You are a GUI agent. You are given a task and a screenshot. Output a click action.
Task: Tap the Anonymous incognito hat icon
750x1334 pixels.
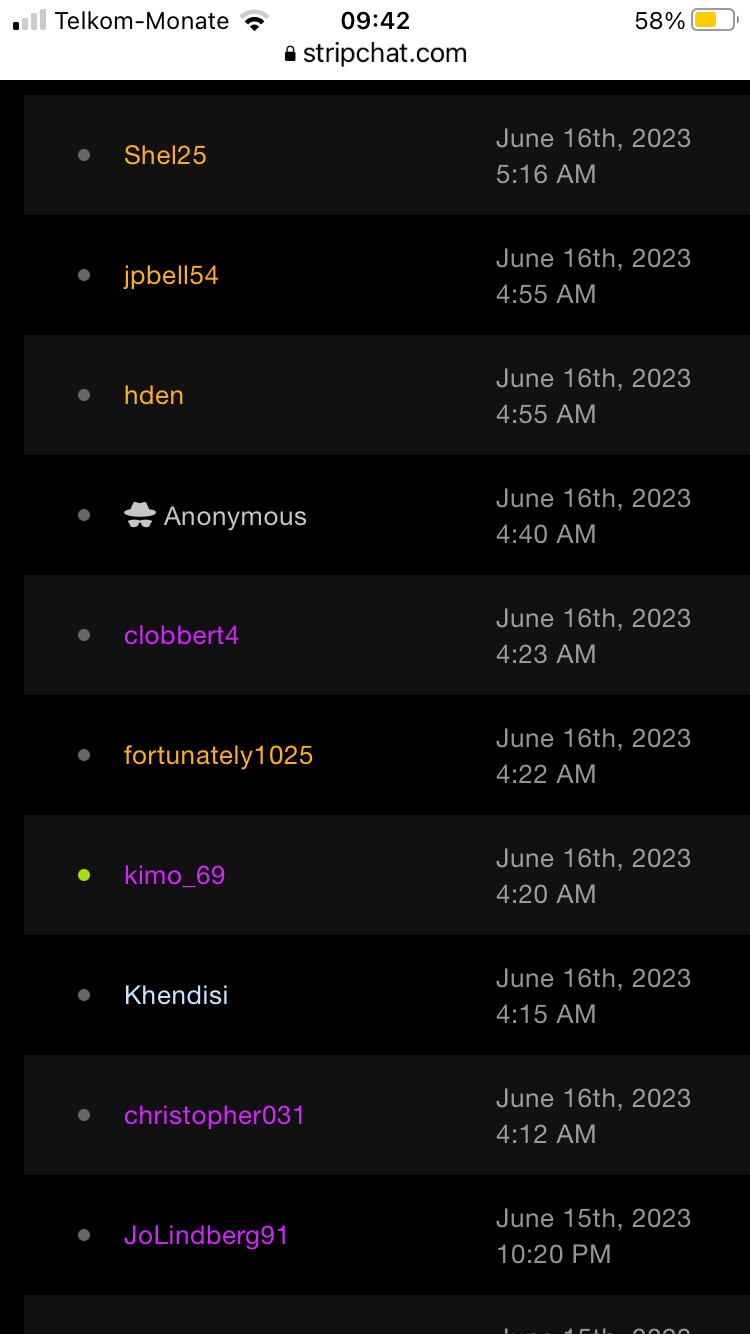139,515
